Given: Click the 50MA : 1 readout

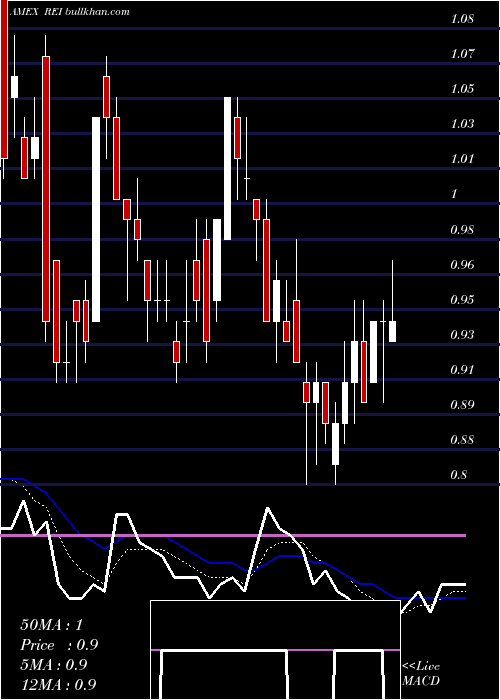Looking at the screenshot, I should pos(51,625).
